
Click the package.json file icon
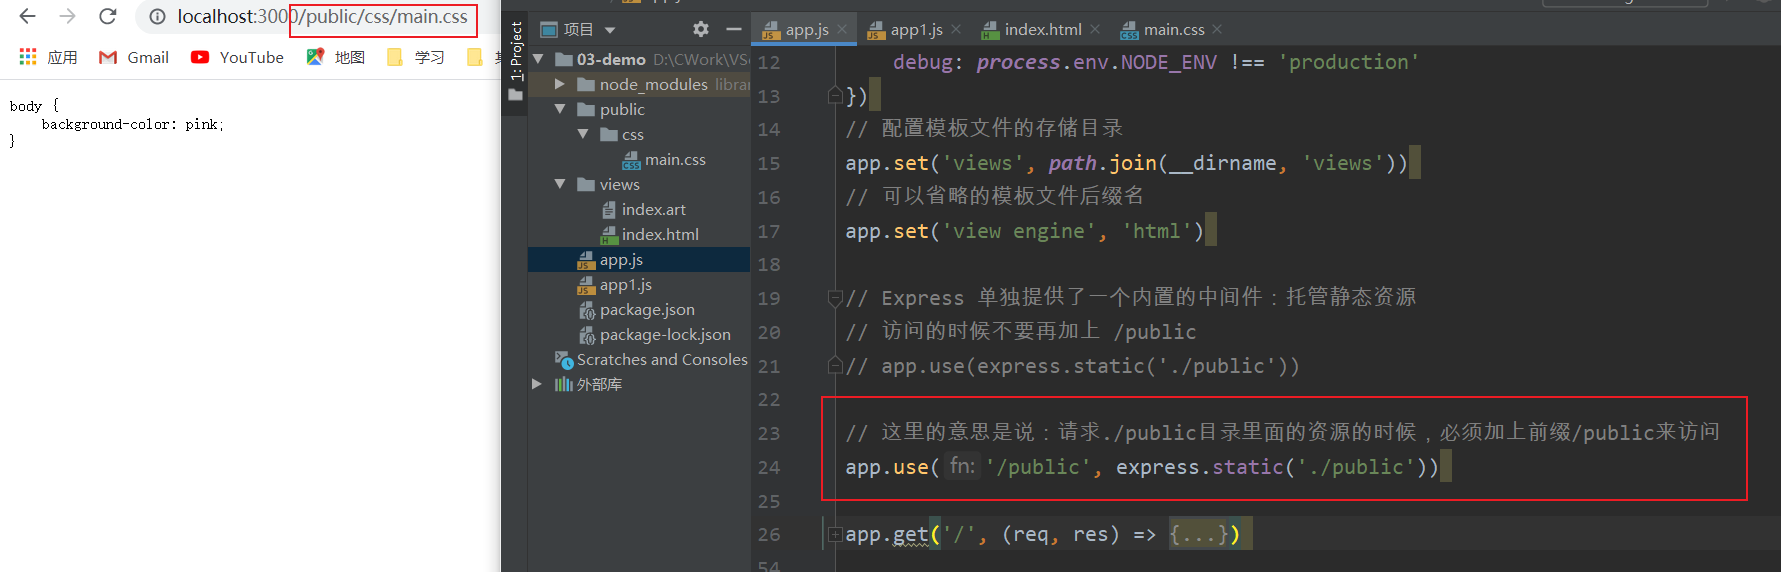click(587, 310)
